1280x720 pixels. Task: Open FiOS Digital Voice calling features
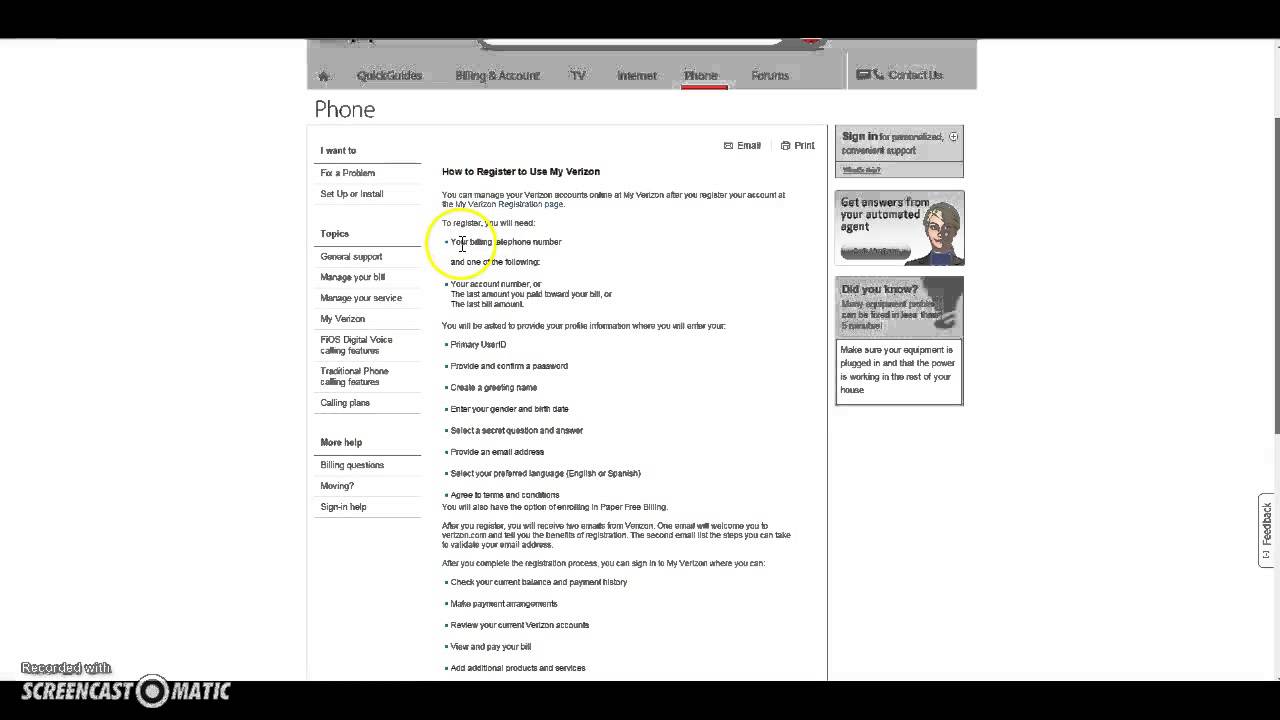(x=356, y=345)
